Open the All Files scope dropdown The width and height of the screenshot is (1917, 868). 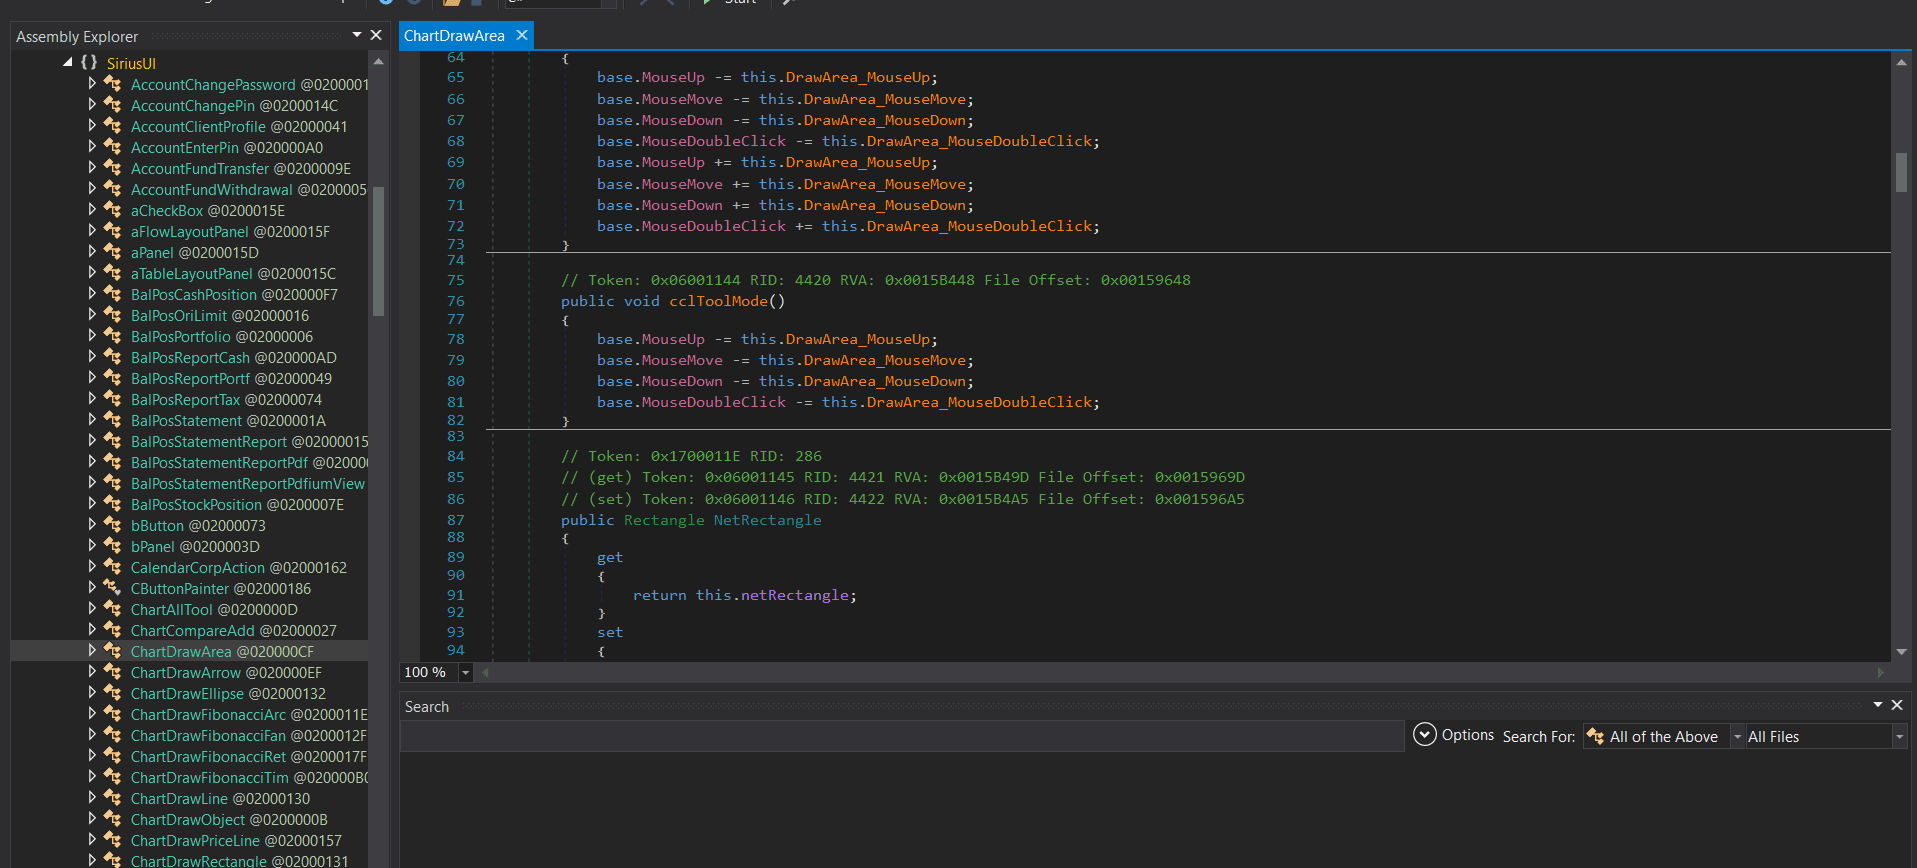coord(1898,737)
